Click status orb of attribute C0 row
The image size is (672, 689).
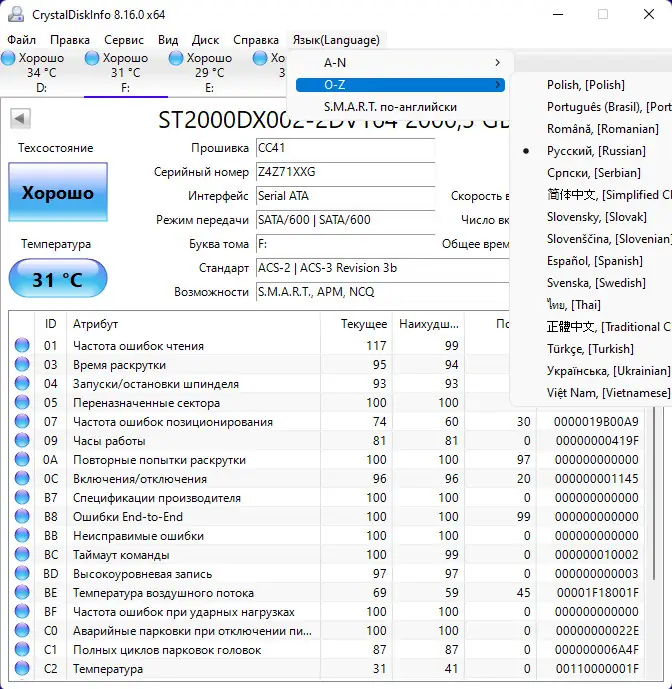[x=22, y=630]
